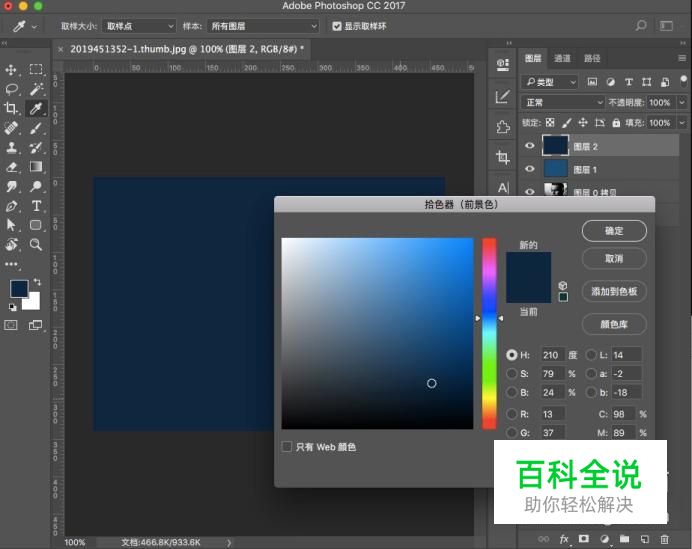Click 确定 in color picker

(614, 231)
